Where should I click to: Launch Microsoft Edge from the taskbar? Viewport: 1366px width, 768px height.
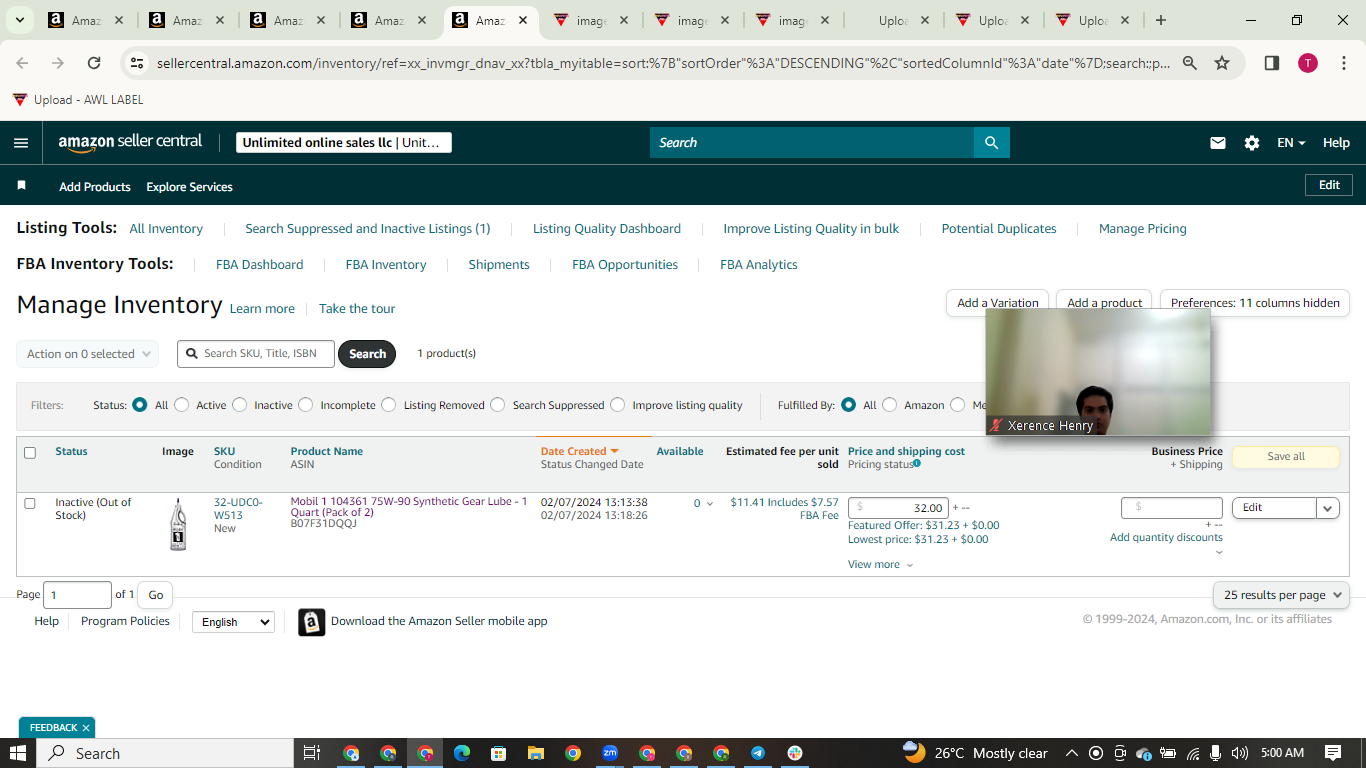coord(462,753)
